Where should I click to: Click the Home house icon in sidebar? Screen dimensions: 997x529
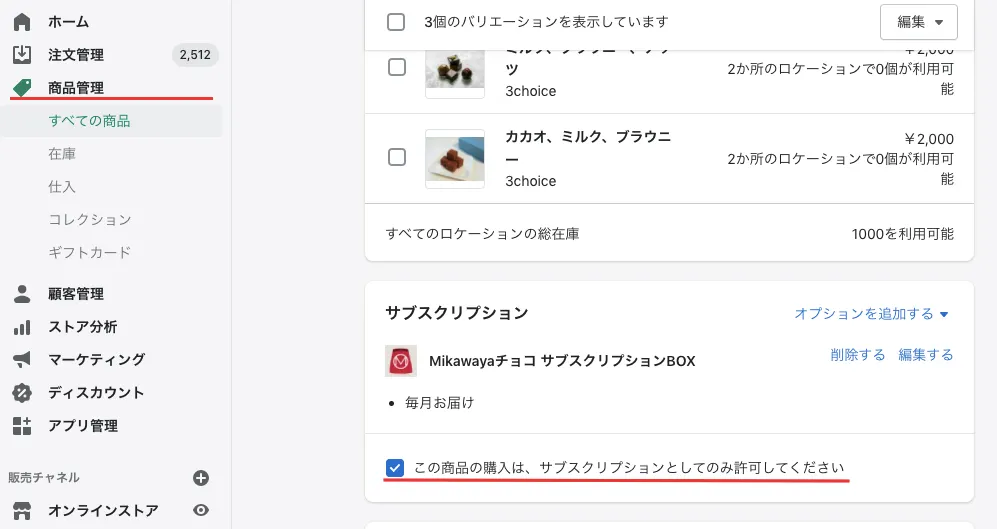pyautogui.click(x=22, y=22)
